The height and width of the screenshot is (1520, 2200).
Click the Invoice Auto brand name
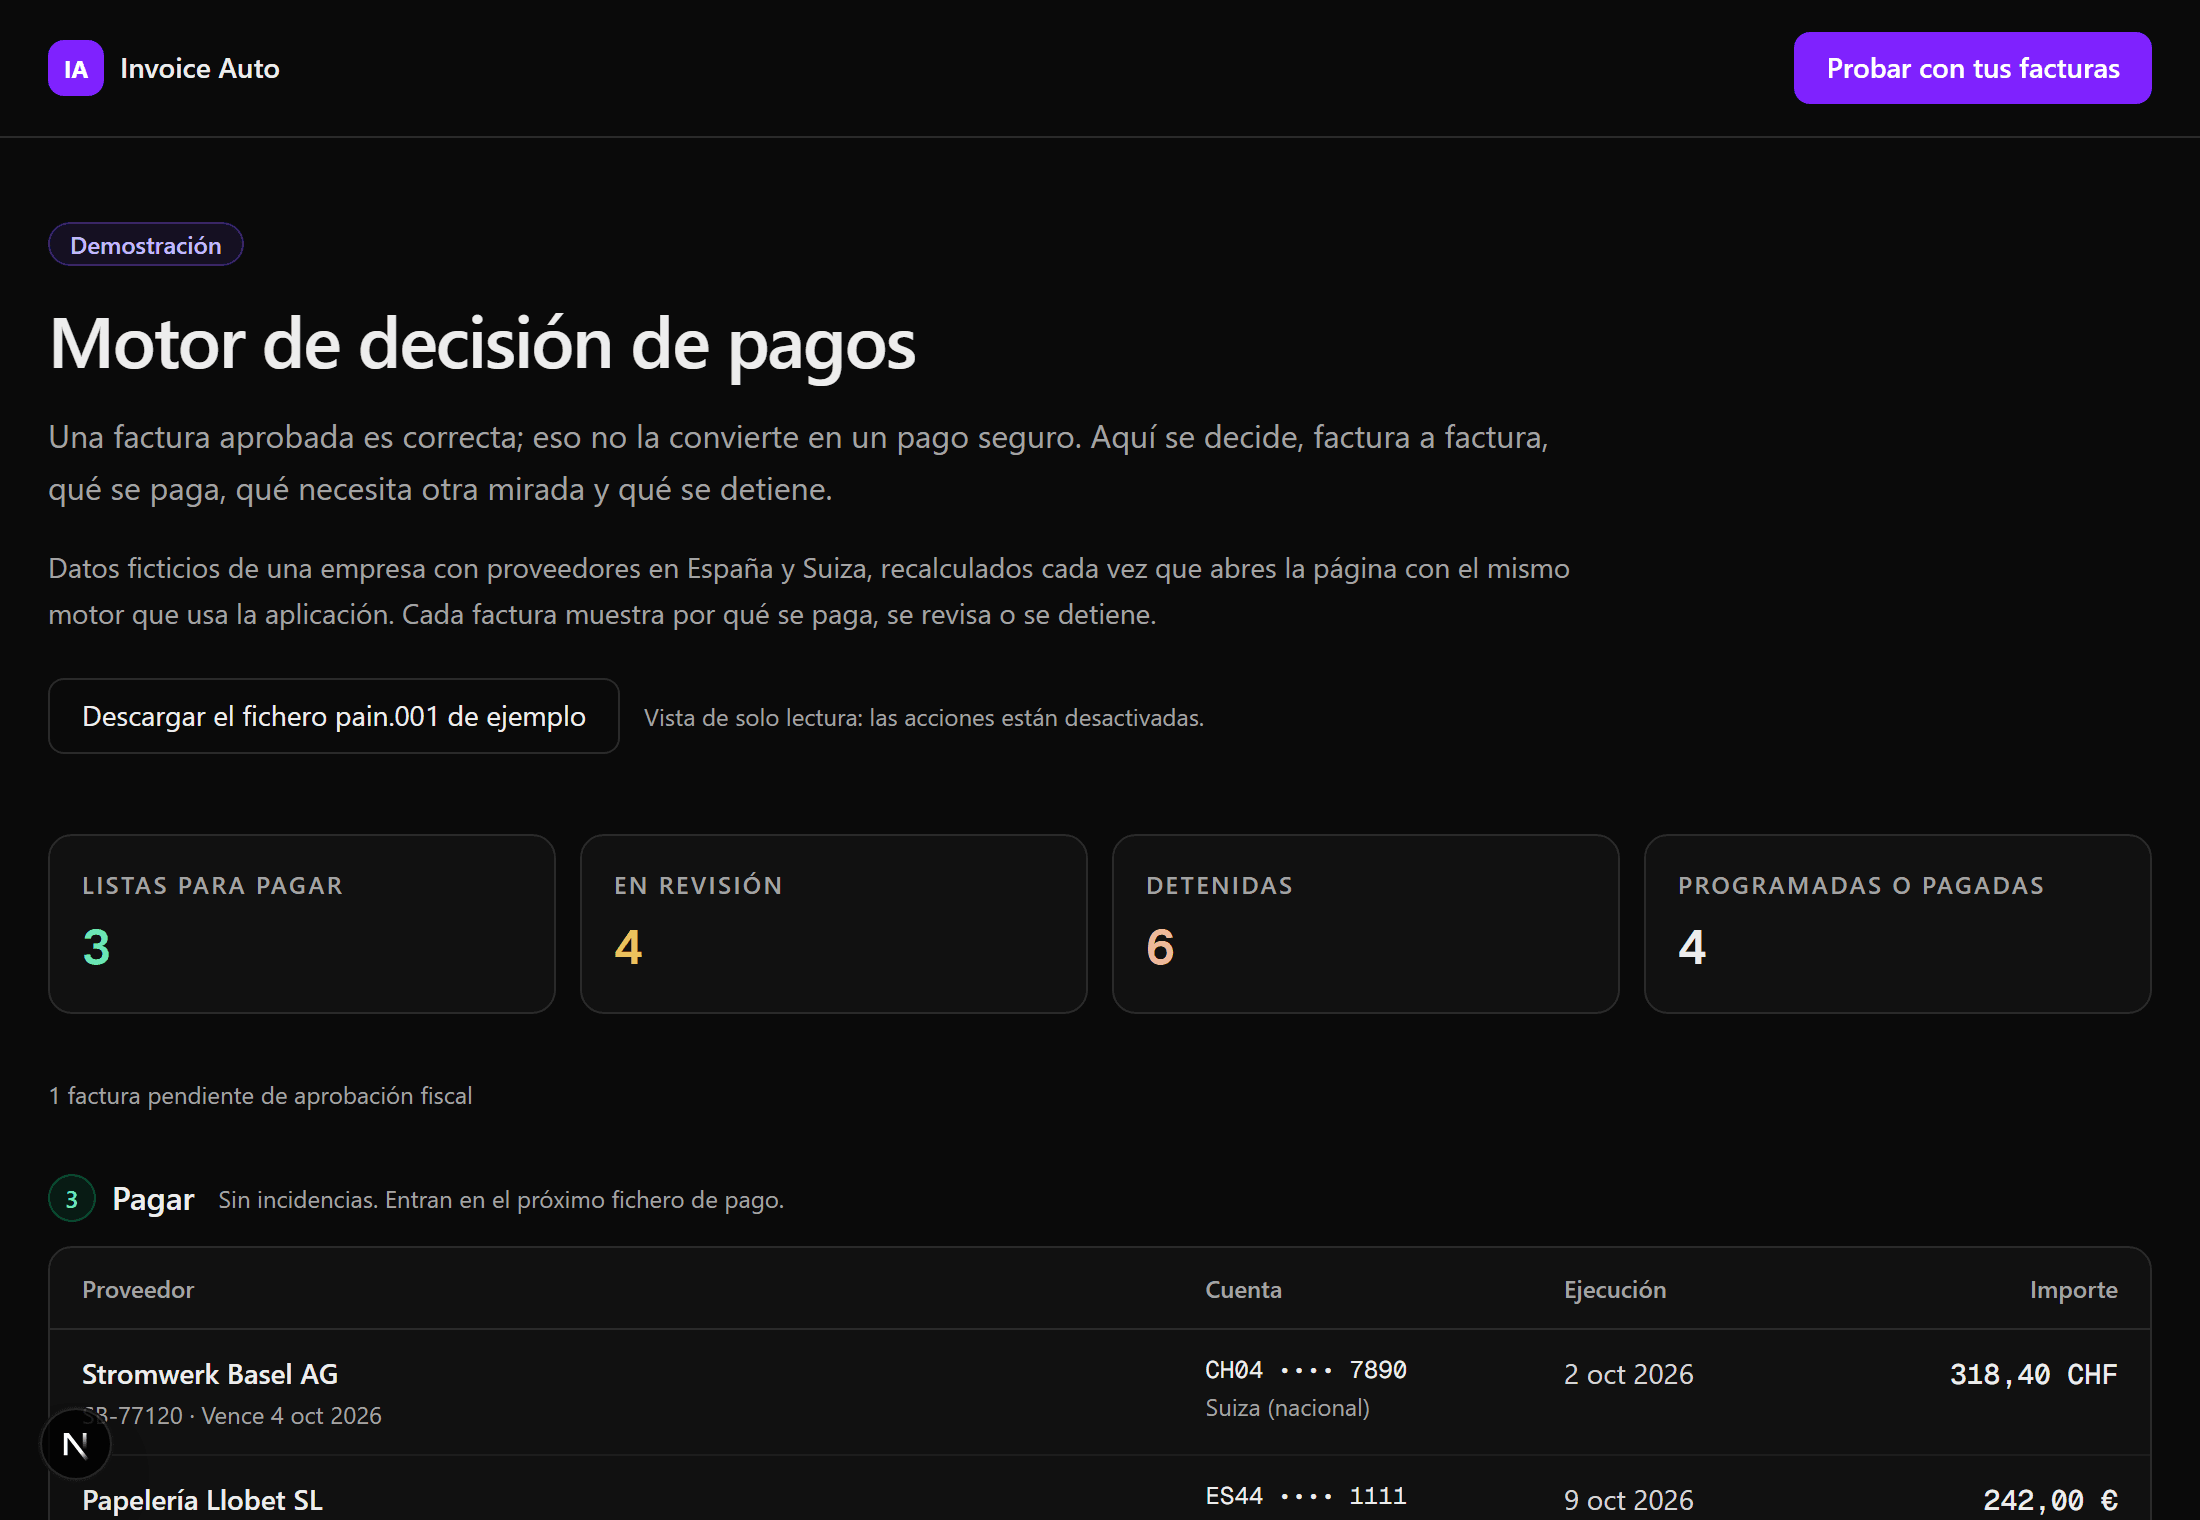tap(200, 68)
